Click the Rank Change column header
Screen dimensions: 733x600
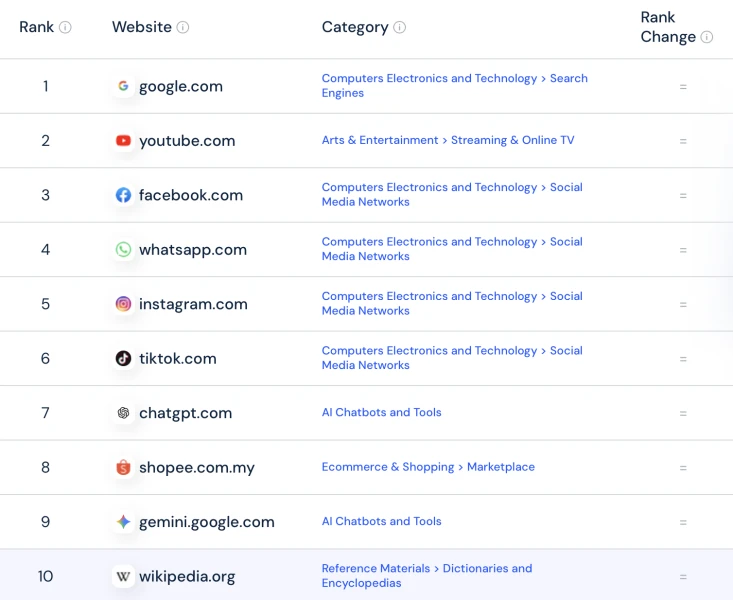[668, 27]
